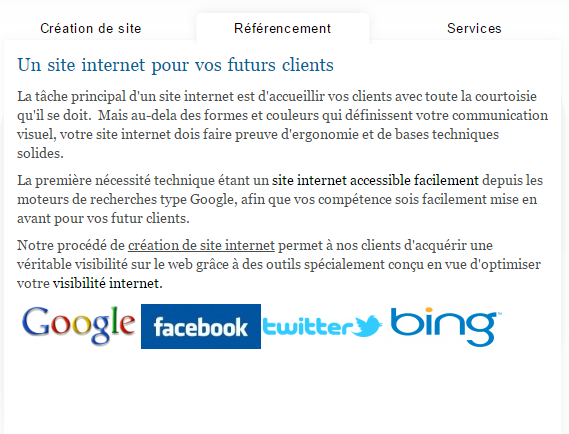Select the Référencement tab
The height and width of the screenshot is (434, 569).
click(283, 28)
